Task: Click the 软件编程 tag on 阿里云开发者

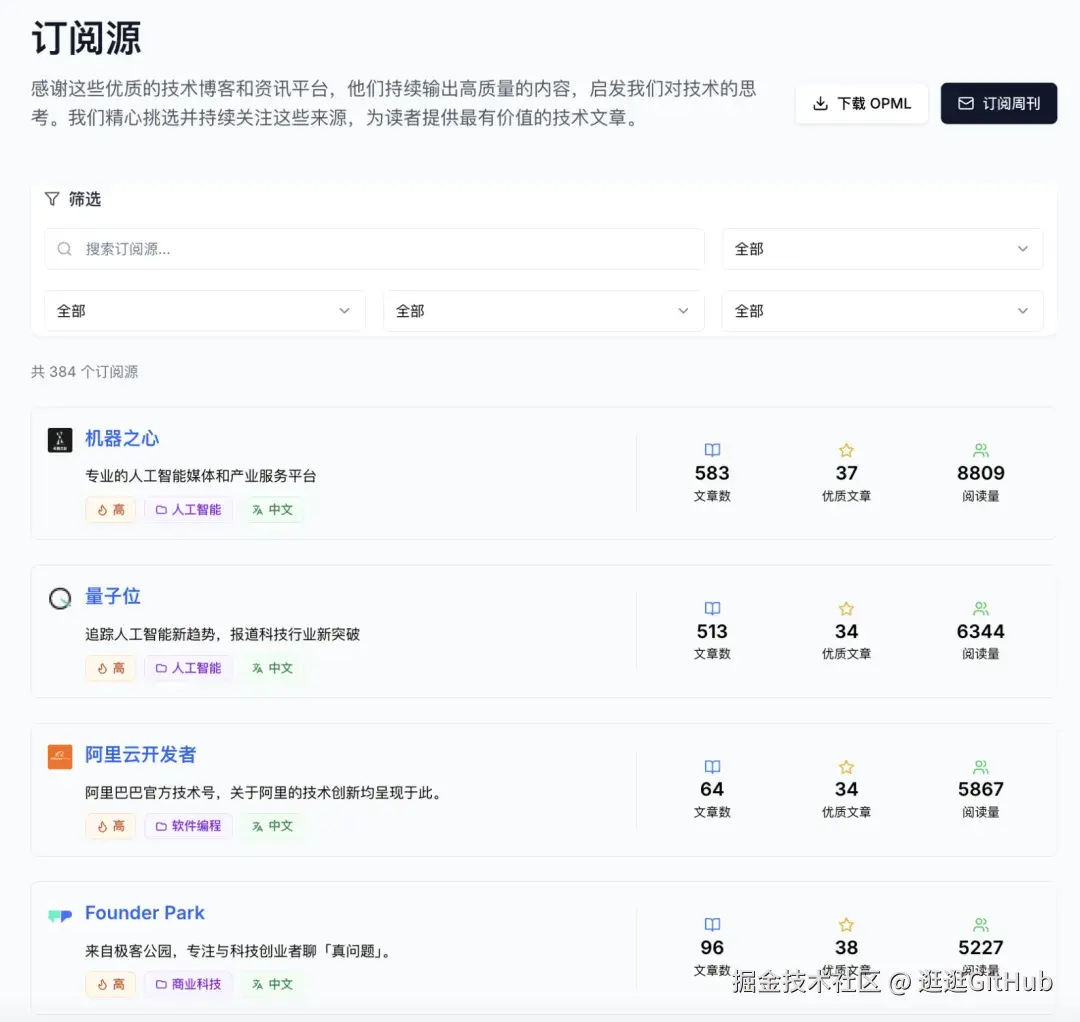Action: point(188,826)
